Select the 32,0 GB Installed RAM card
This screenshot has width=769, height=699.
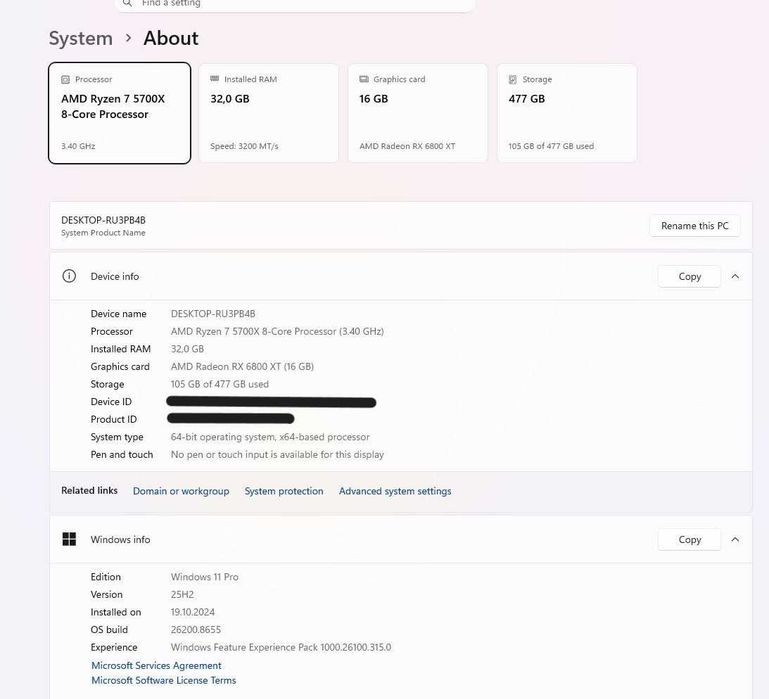pyautogui.click(x=269, y=113)
